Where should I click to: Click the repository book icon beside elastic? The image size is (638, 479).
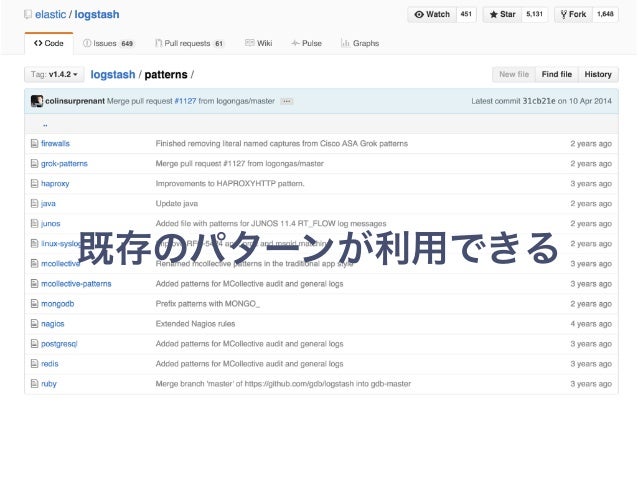coord(28,15)
